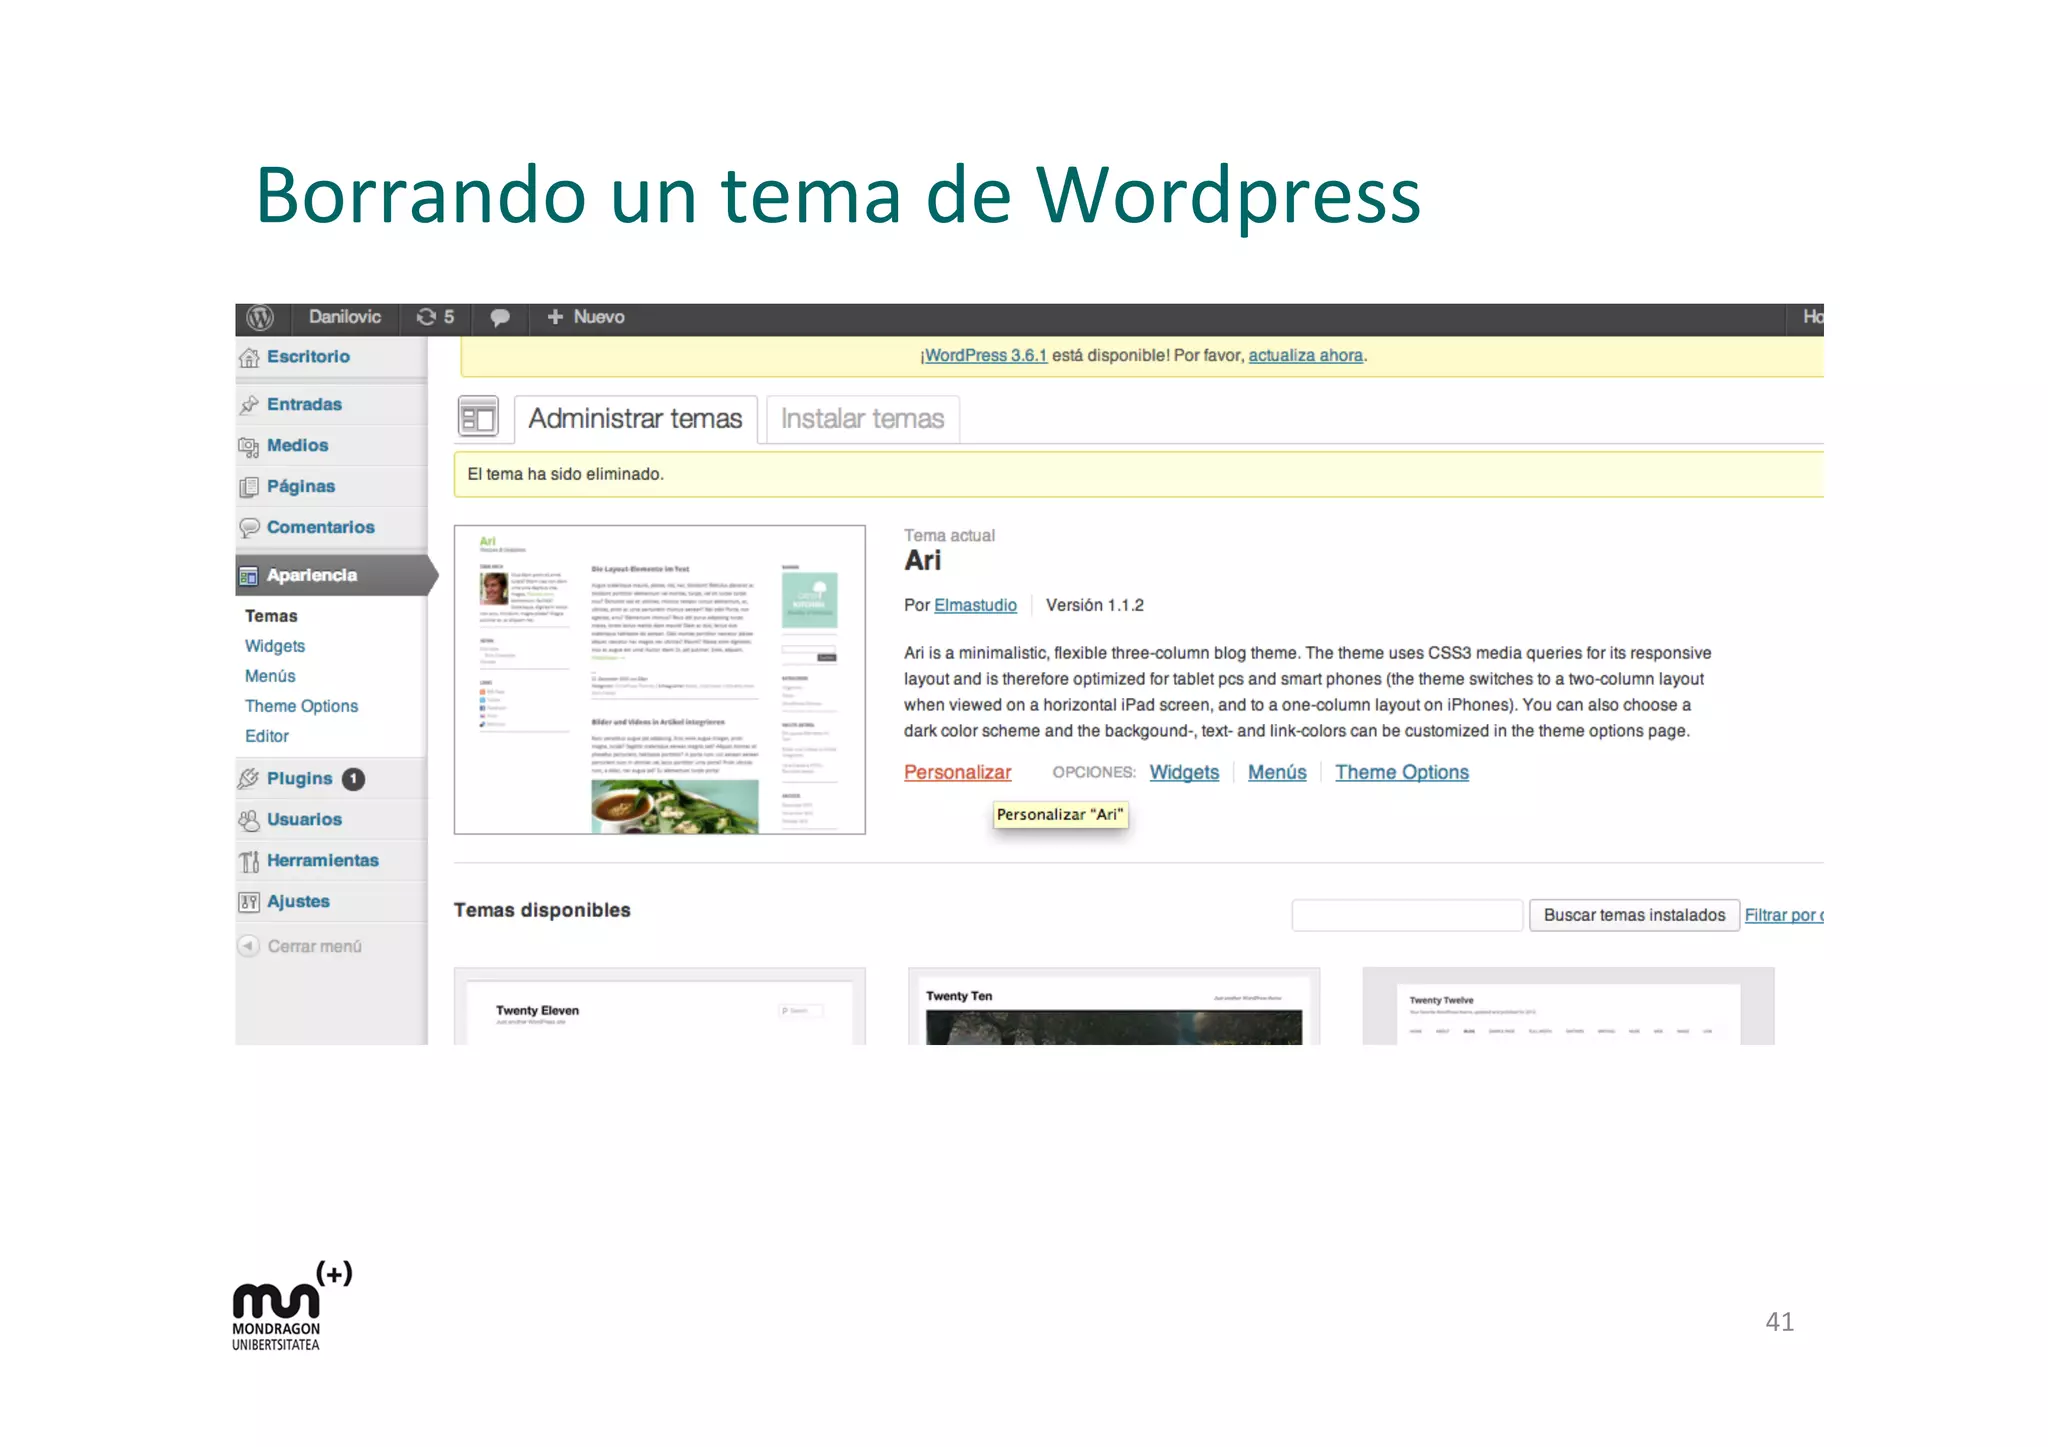The width and height of the screenshot is (2048, 1447).
Task: Open the Plugins menu item
Action: click(x=299, y=779)
